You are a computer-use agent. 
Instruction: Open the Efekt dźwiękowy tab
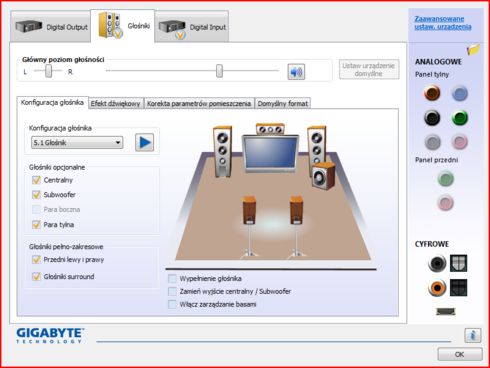click(116, 103)
